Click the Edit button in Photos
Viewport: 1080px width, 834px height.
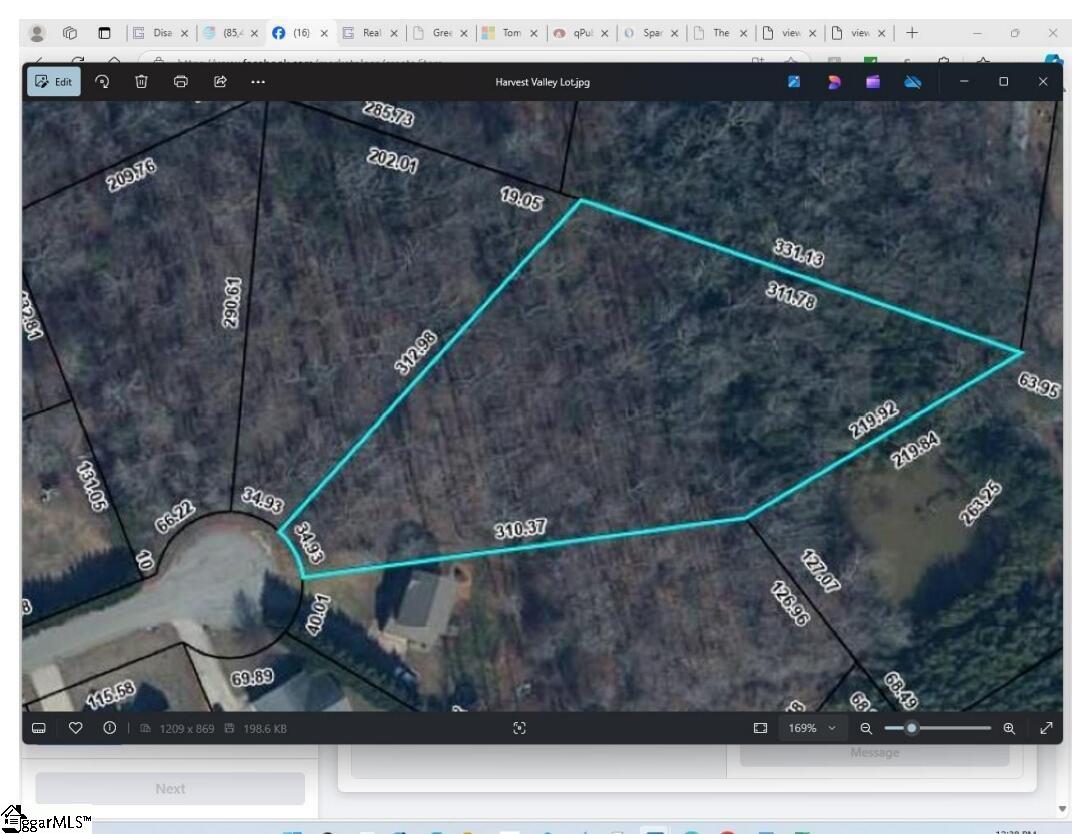pos(54,81)
